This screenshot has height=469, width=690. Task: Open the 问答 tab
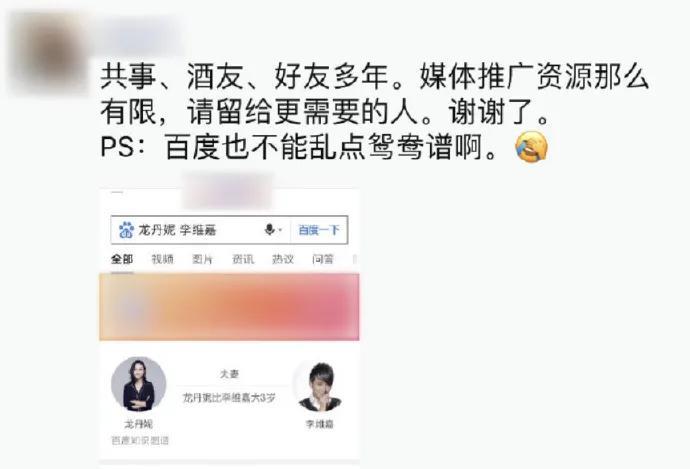point(323,259)
